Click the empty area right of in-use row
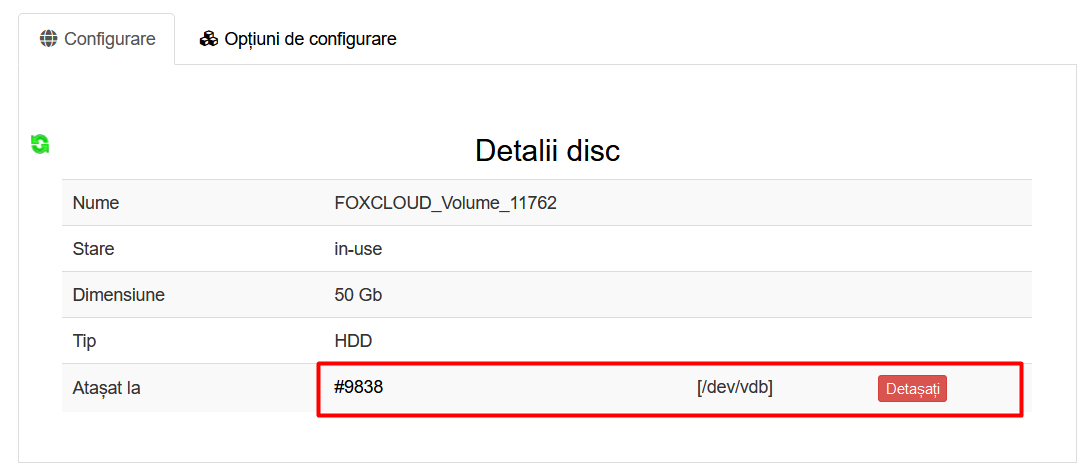Image resolution: width=1077 pixels, height=467 pixels. [700, 249]
